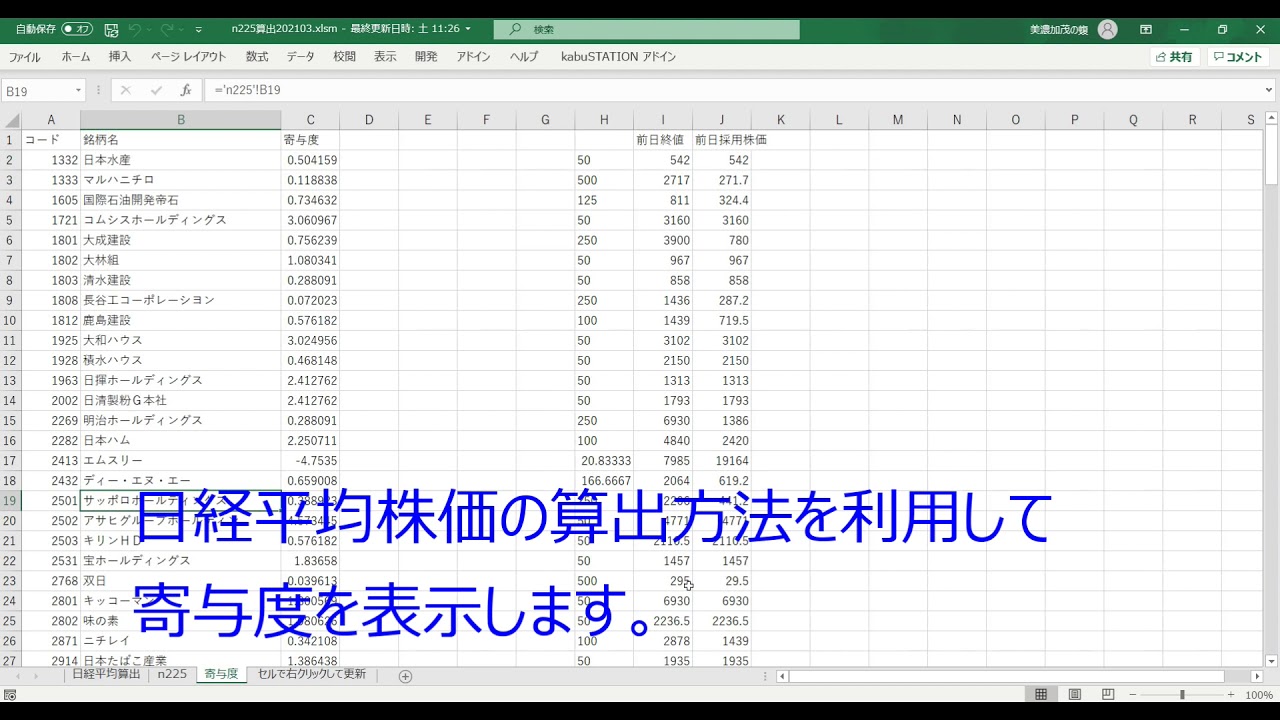Click the value -4.7535 cell

pyautogui.click(x=310, y=460)
